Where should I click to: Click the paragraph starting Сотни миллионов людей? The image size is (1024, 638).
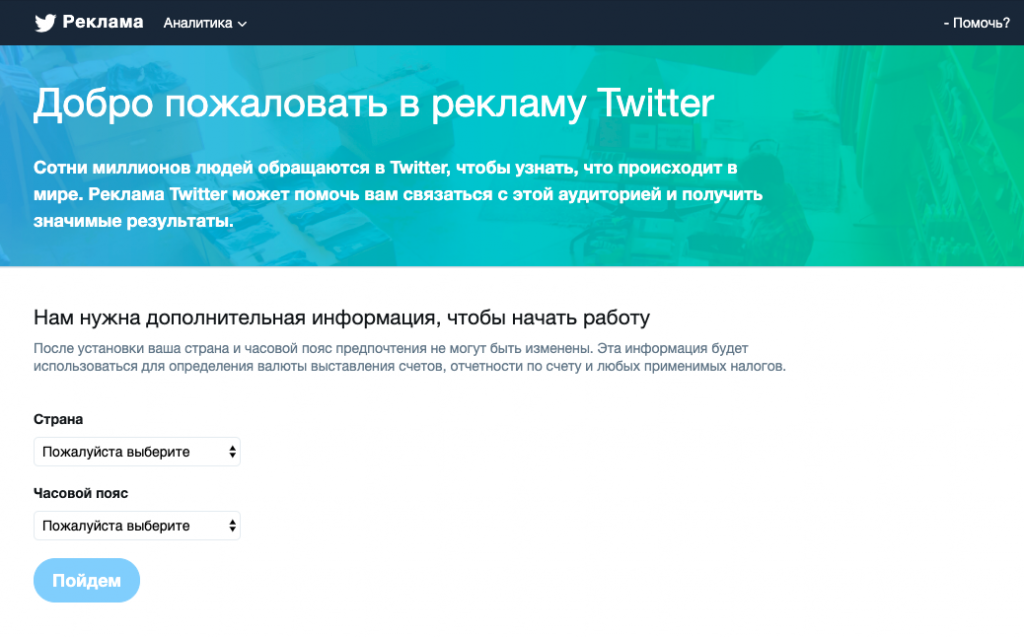point(398,194)
